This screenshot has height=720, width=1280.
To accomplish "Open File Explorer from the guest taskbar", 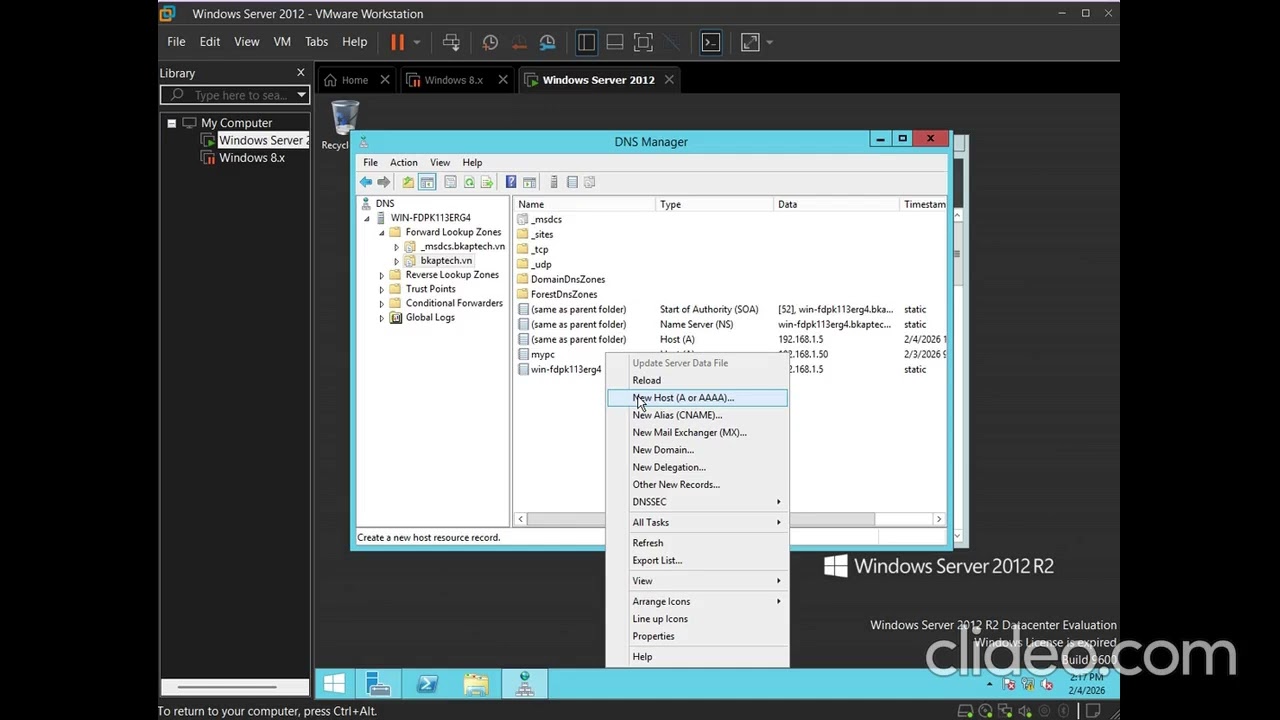I will pos(476,684).
